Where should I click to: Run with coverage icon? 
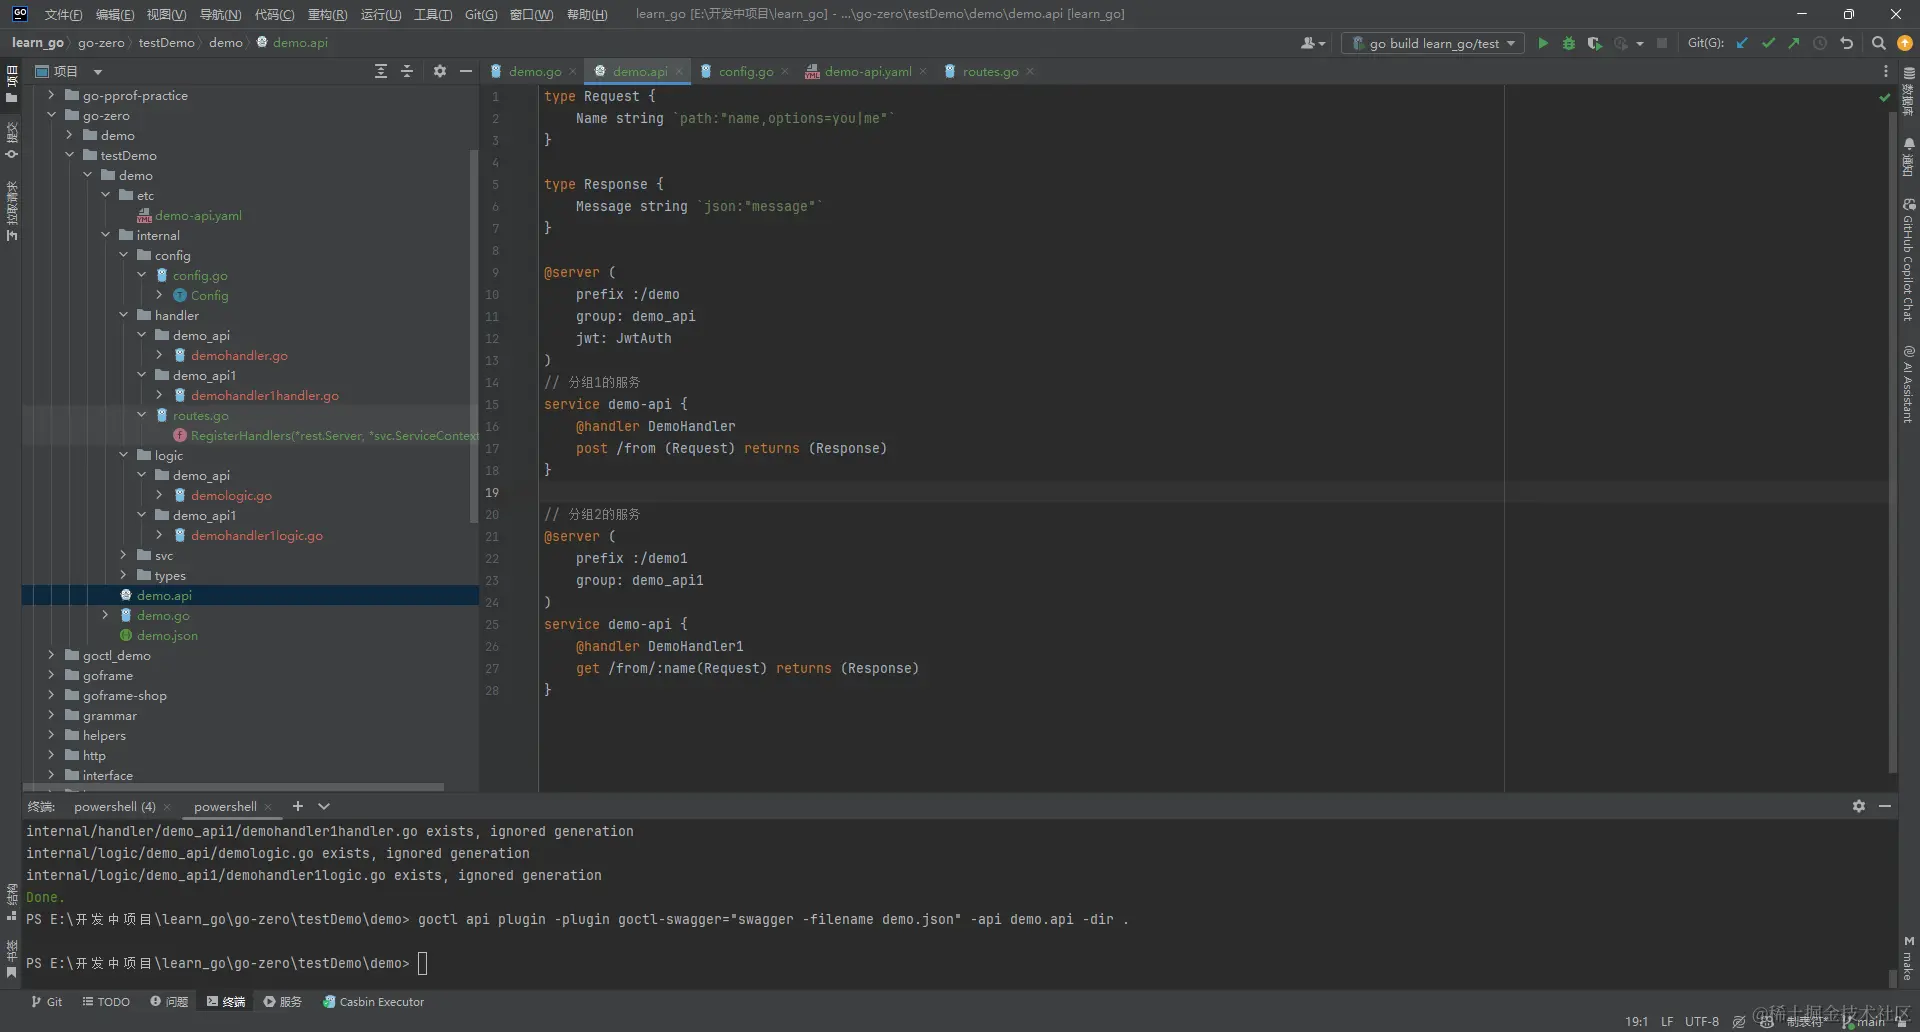(x=1594, y=43)
